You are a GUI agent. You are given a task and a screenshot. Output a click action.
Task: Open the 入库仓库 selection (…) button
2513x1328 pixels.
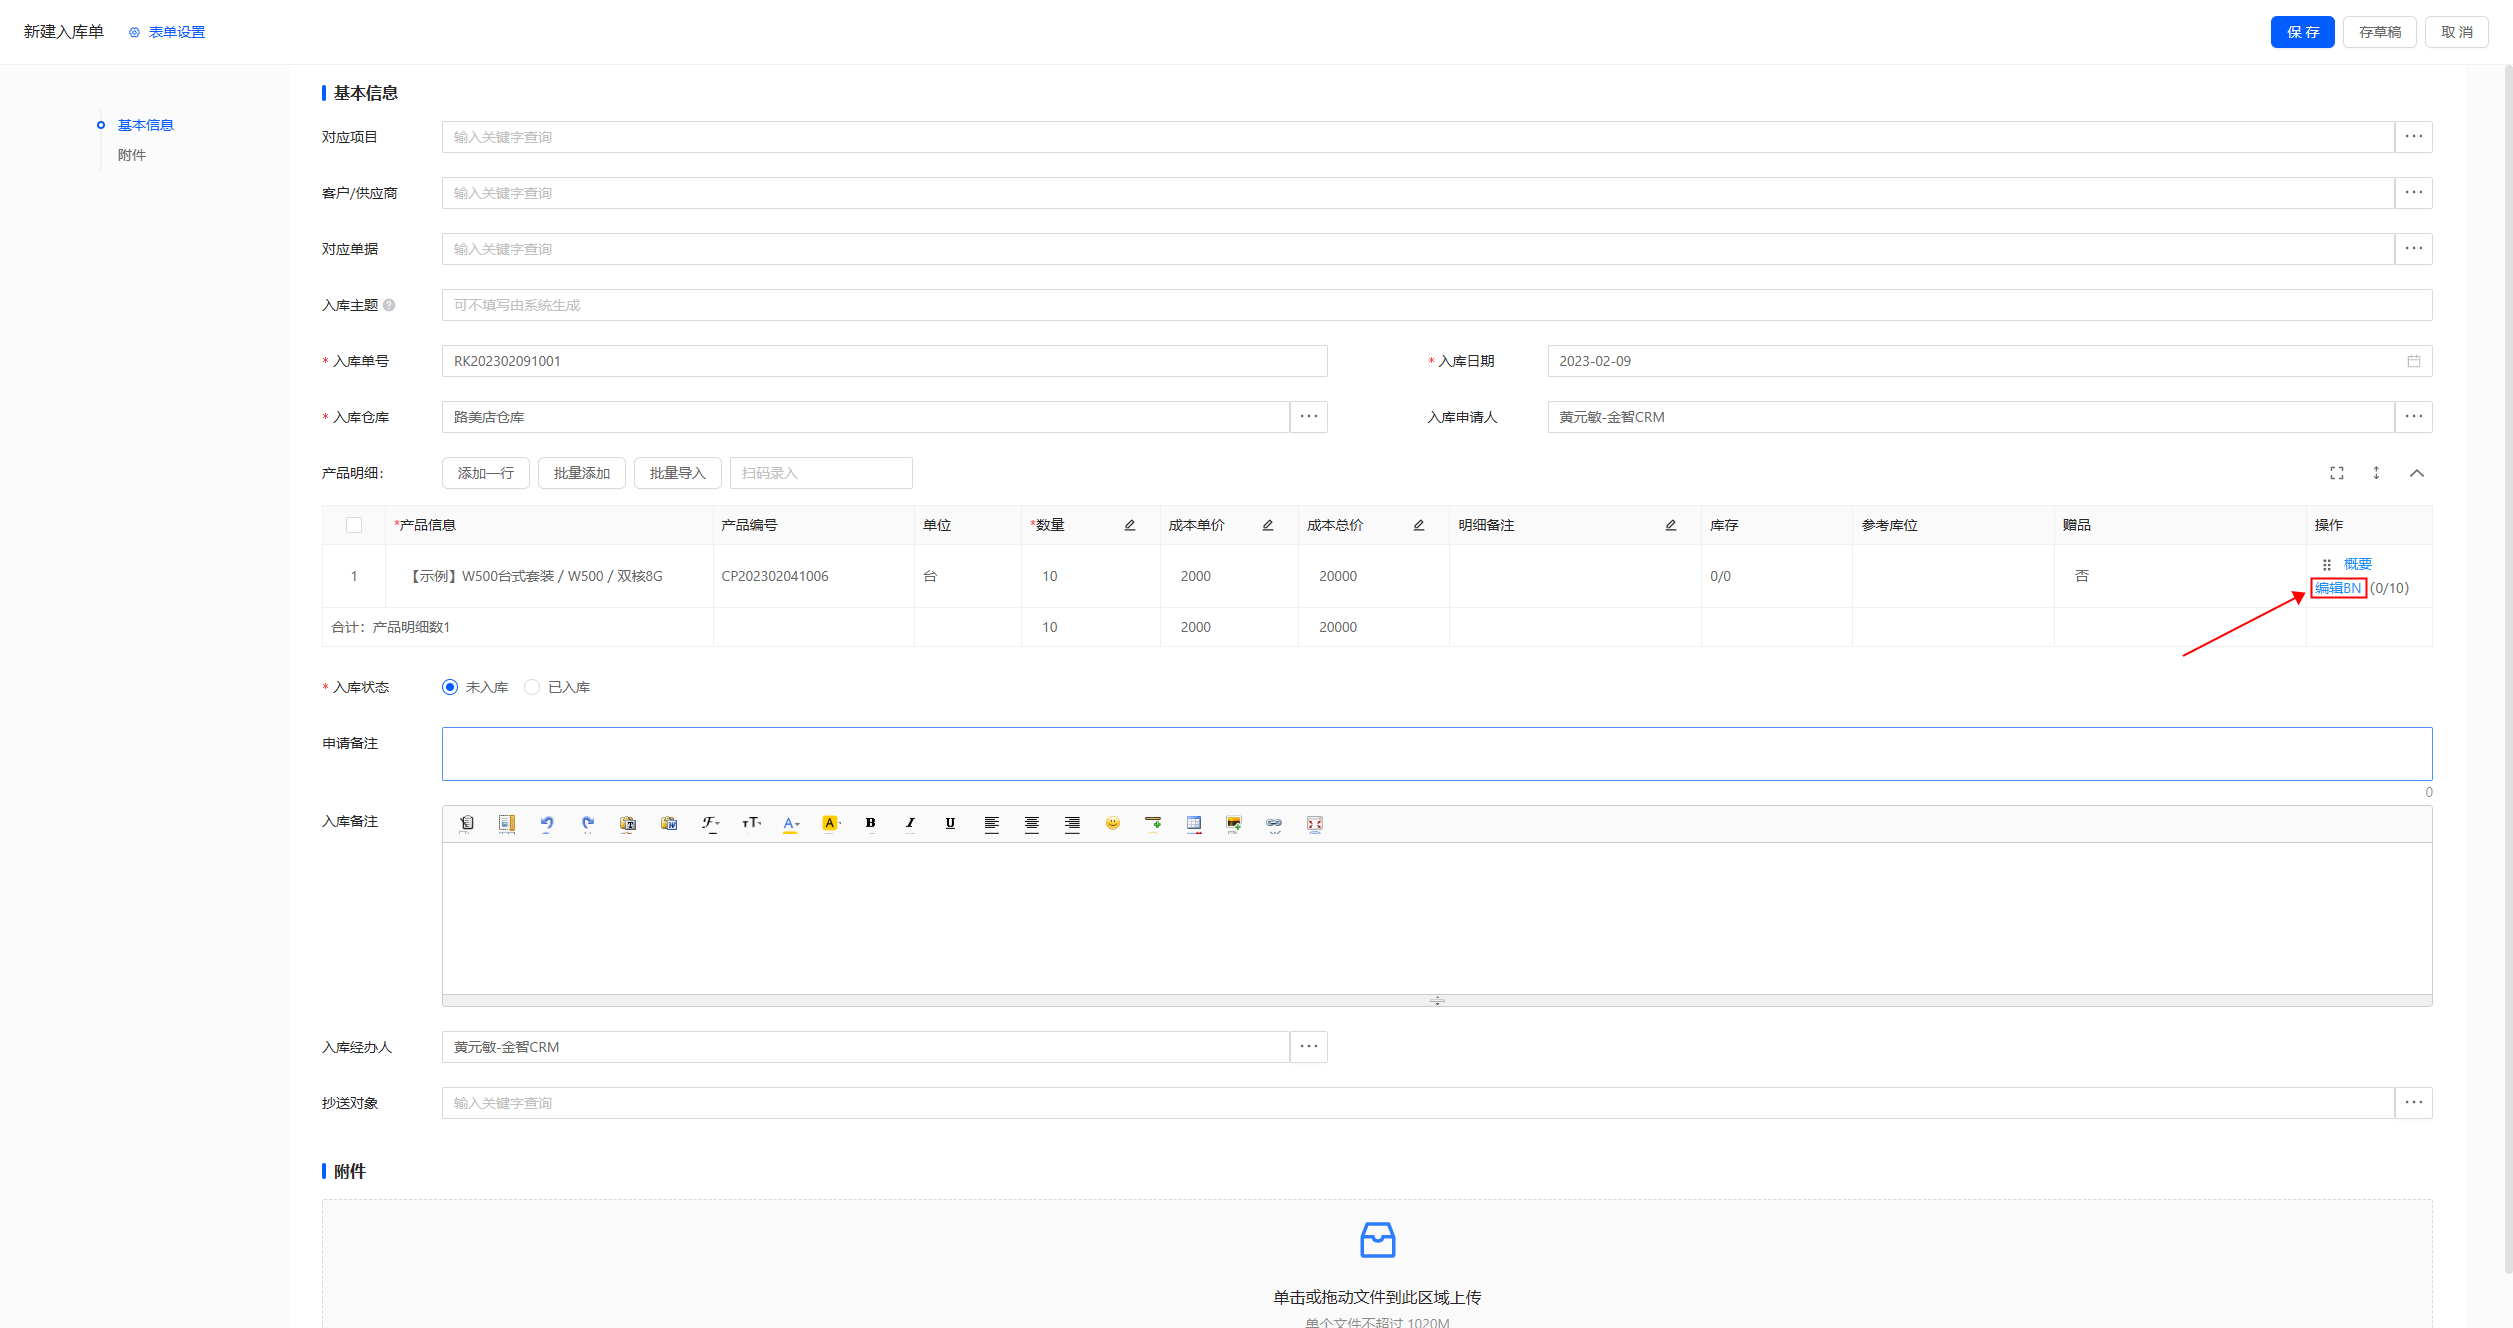pyautogui.click(x=1309, y=417)
